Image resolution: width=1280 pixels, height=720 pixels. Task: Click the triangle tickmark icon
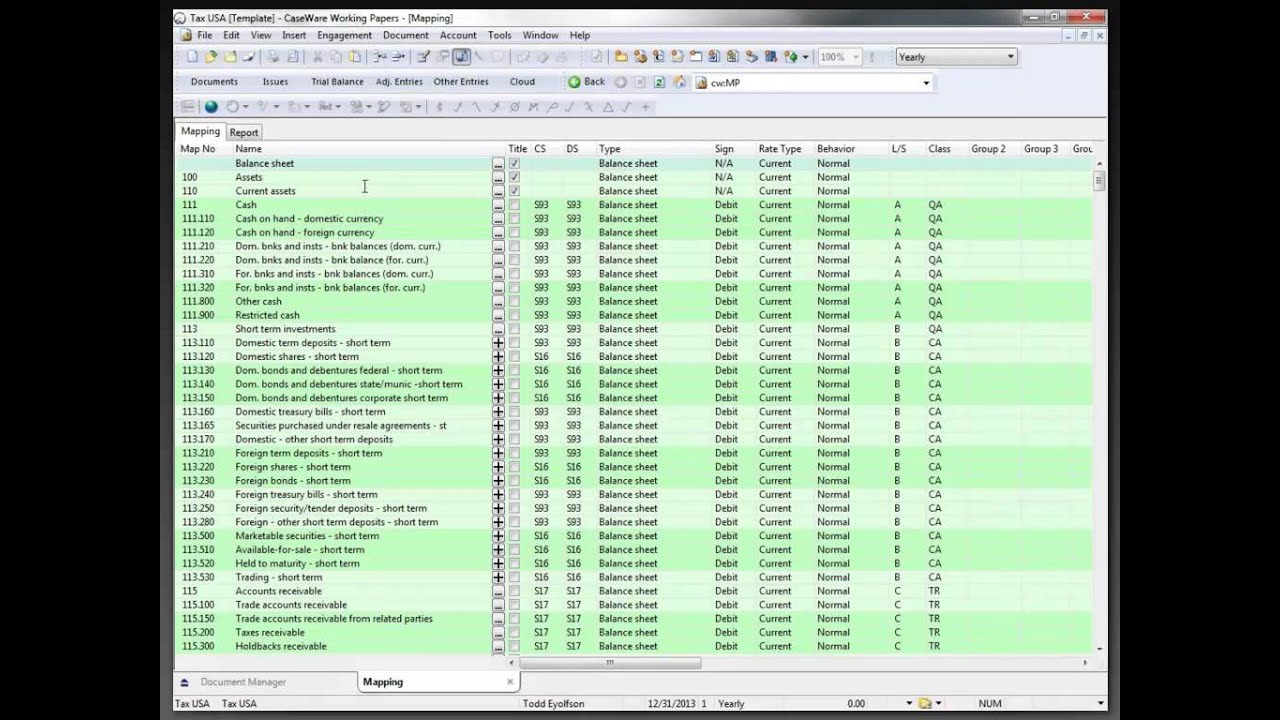pos(607,107)
